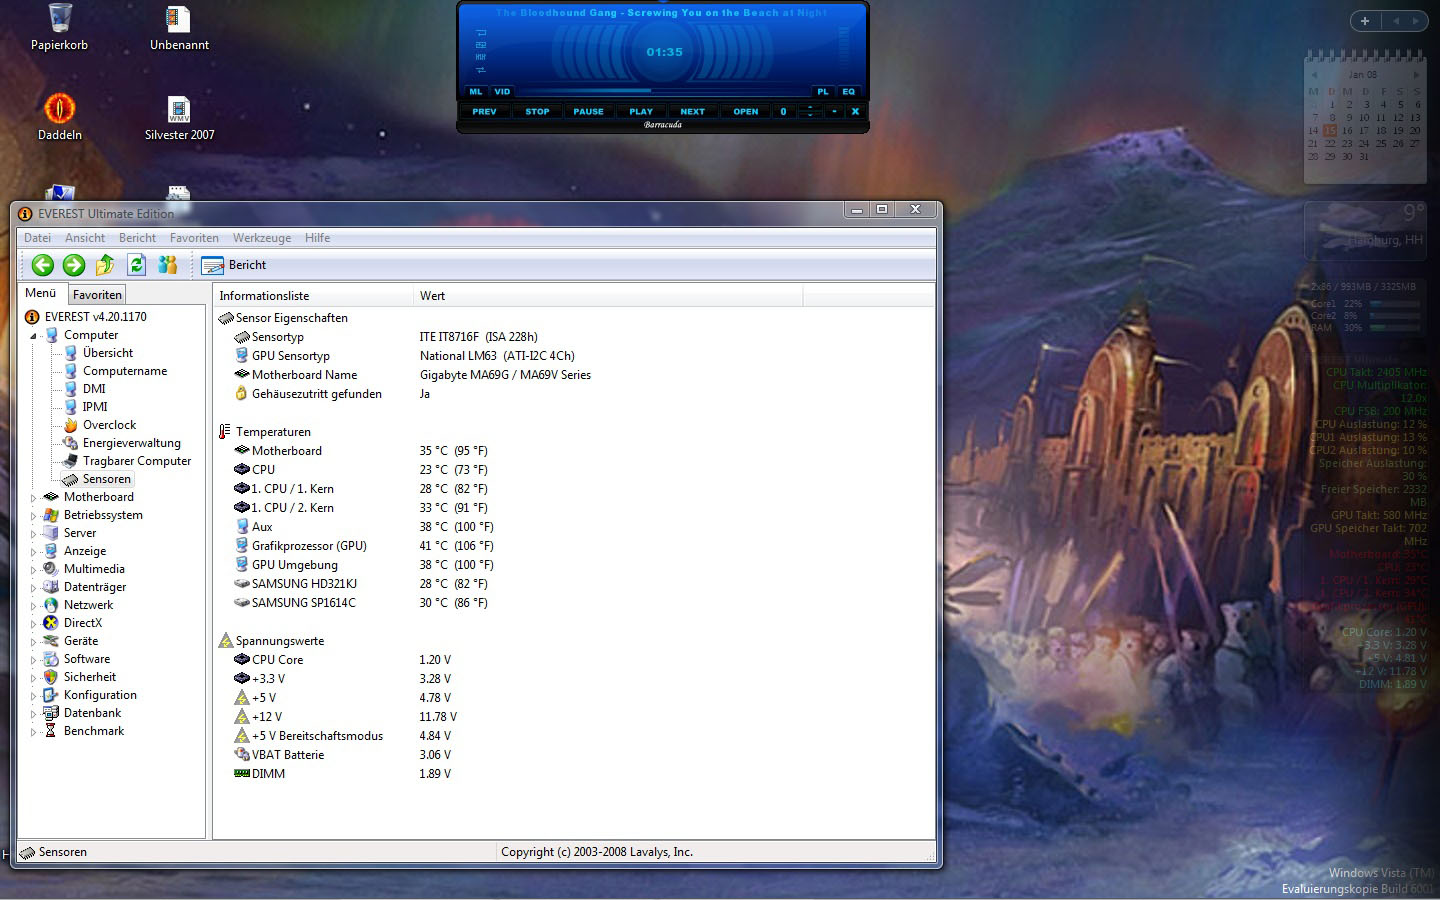Image resolution: width=1440 pixels, height=900 pixels.
Task: Expand the Software tree node
Action: pos(33,660)
